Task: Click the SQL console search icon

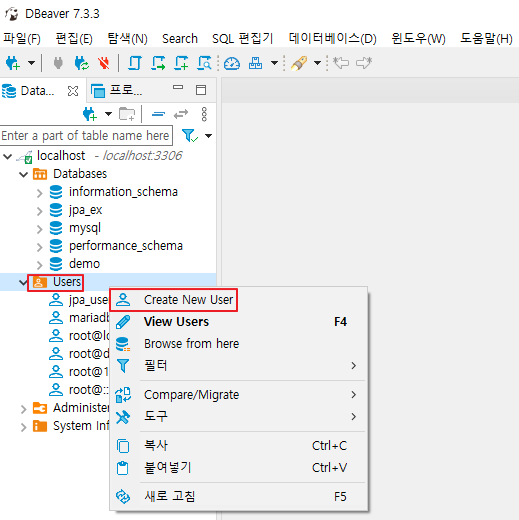Action: [204, 63]
